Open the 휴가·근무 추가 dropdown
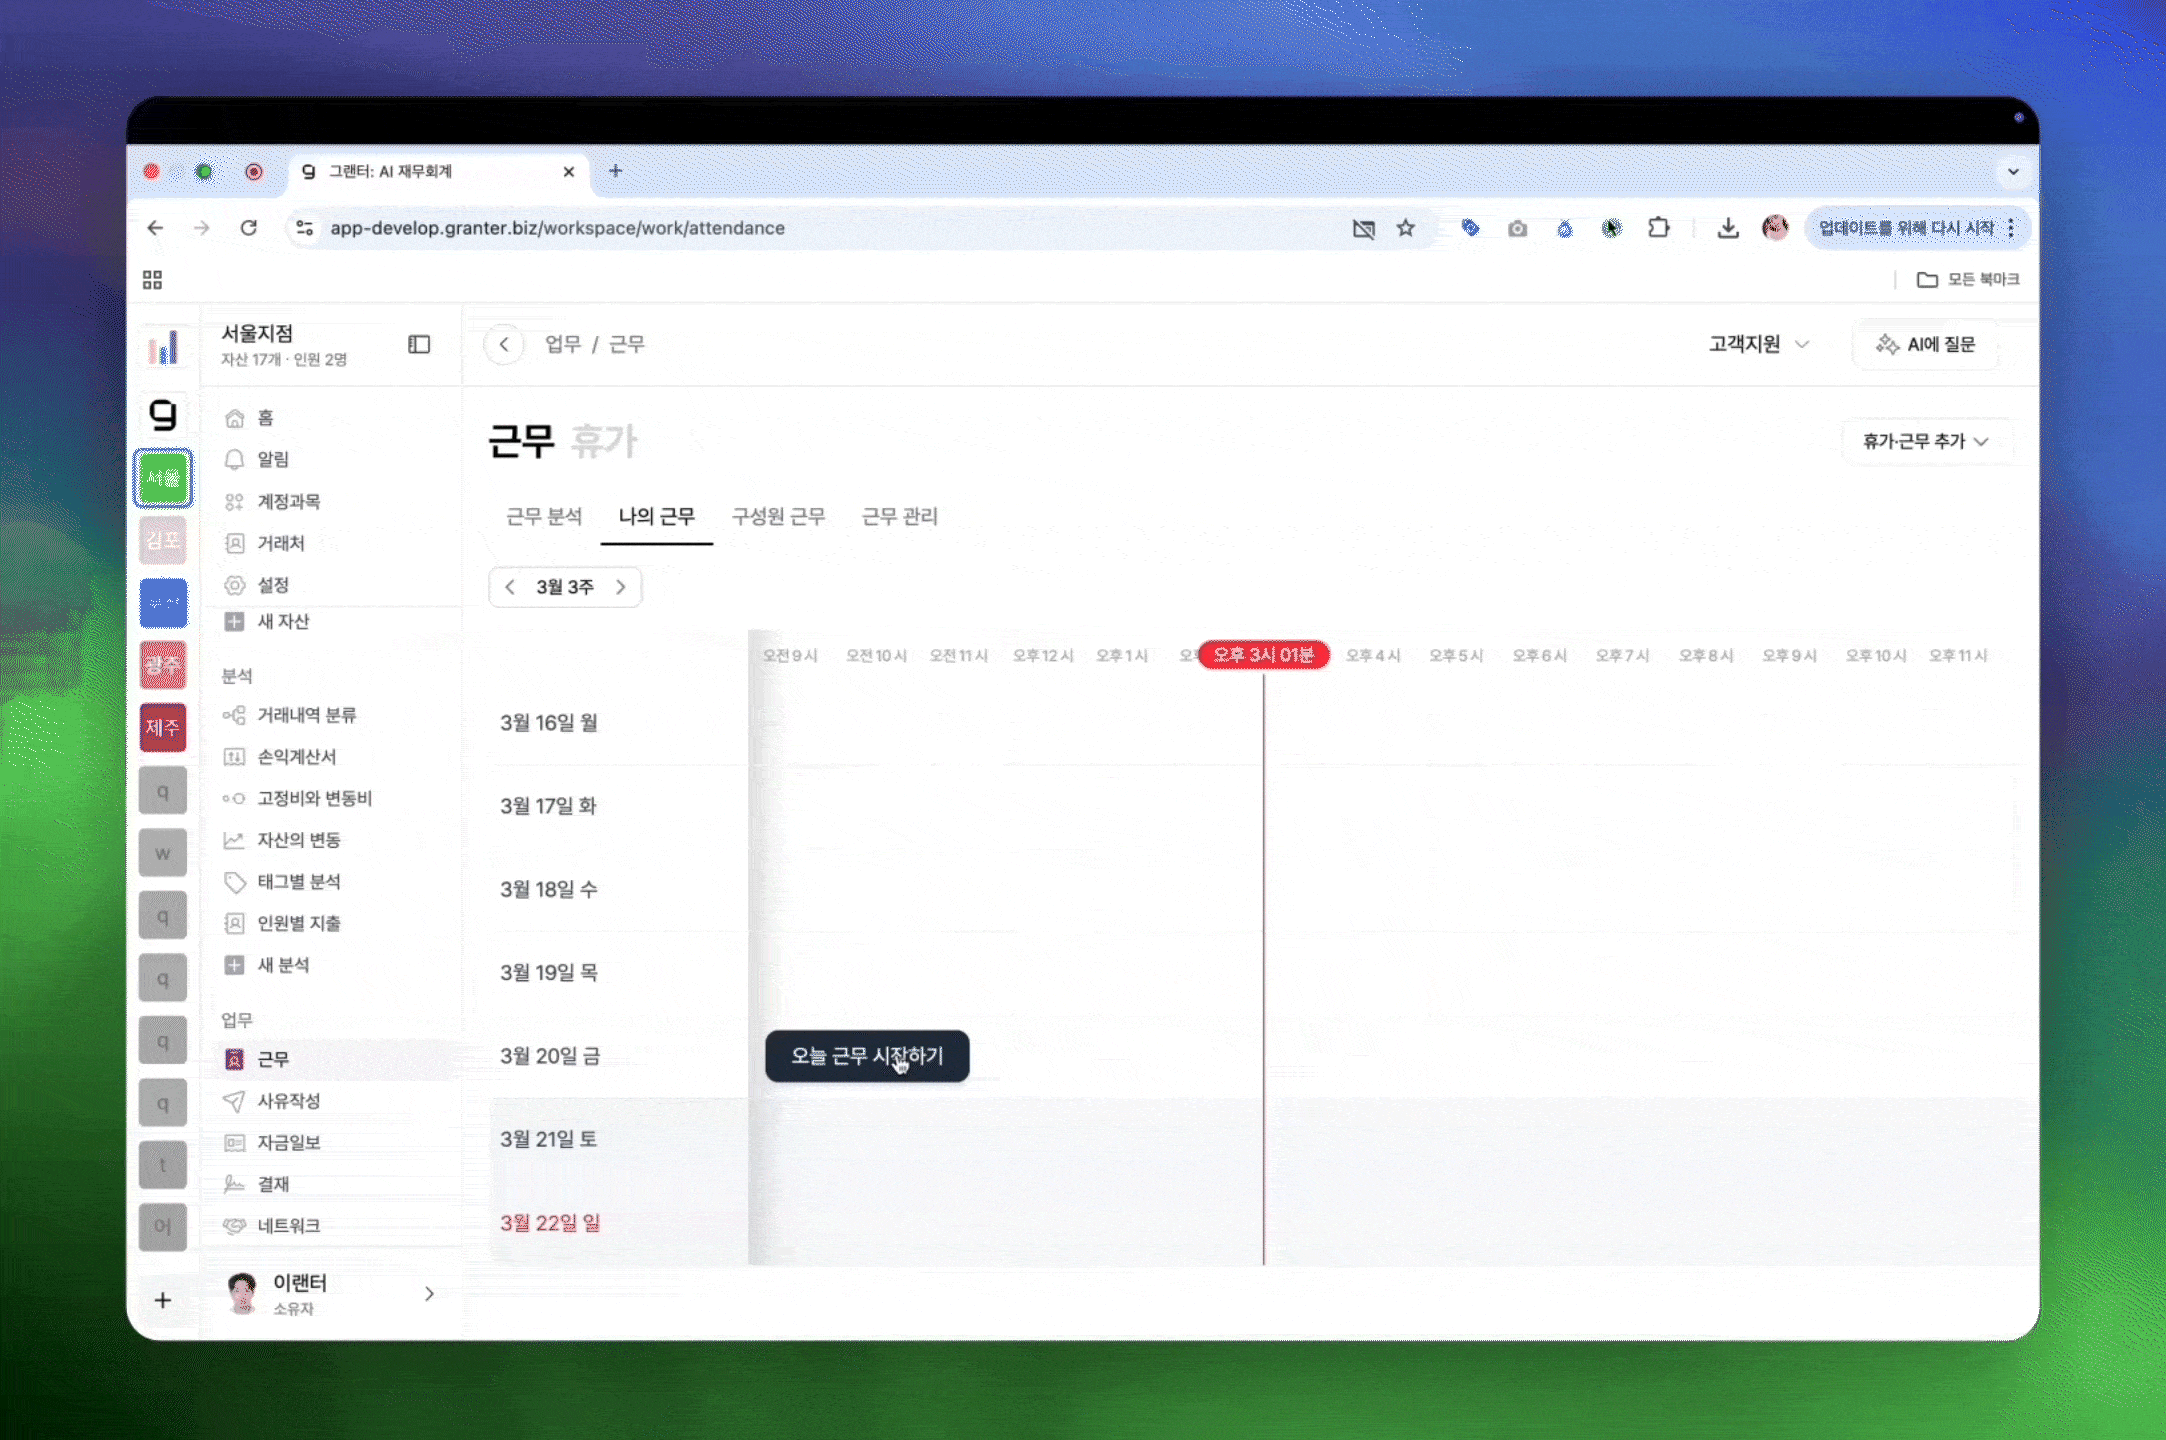 (1925, 441)
